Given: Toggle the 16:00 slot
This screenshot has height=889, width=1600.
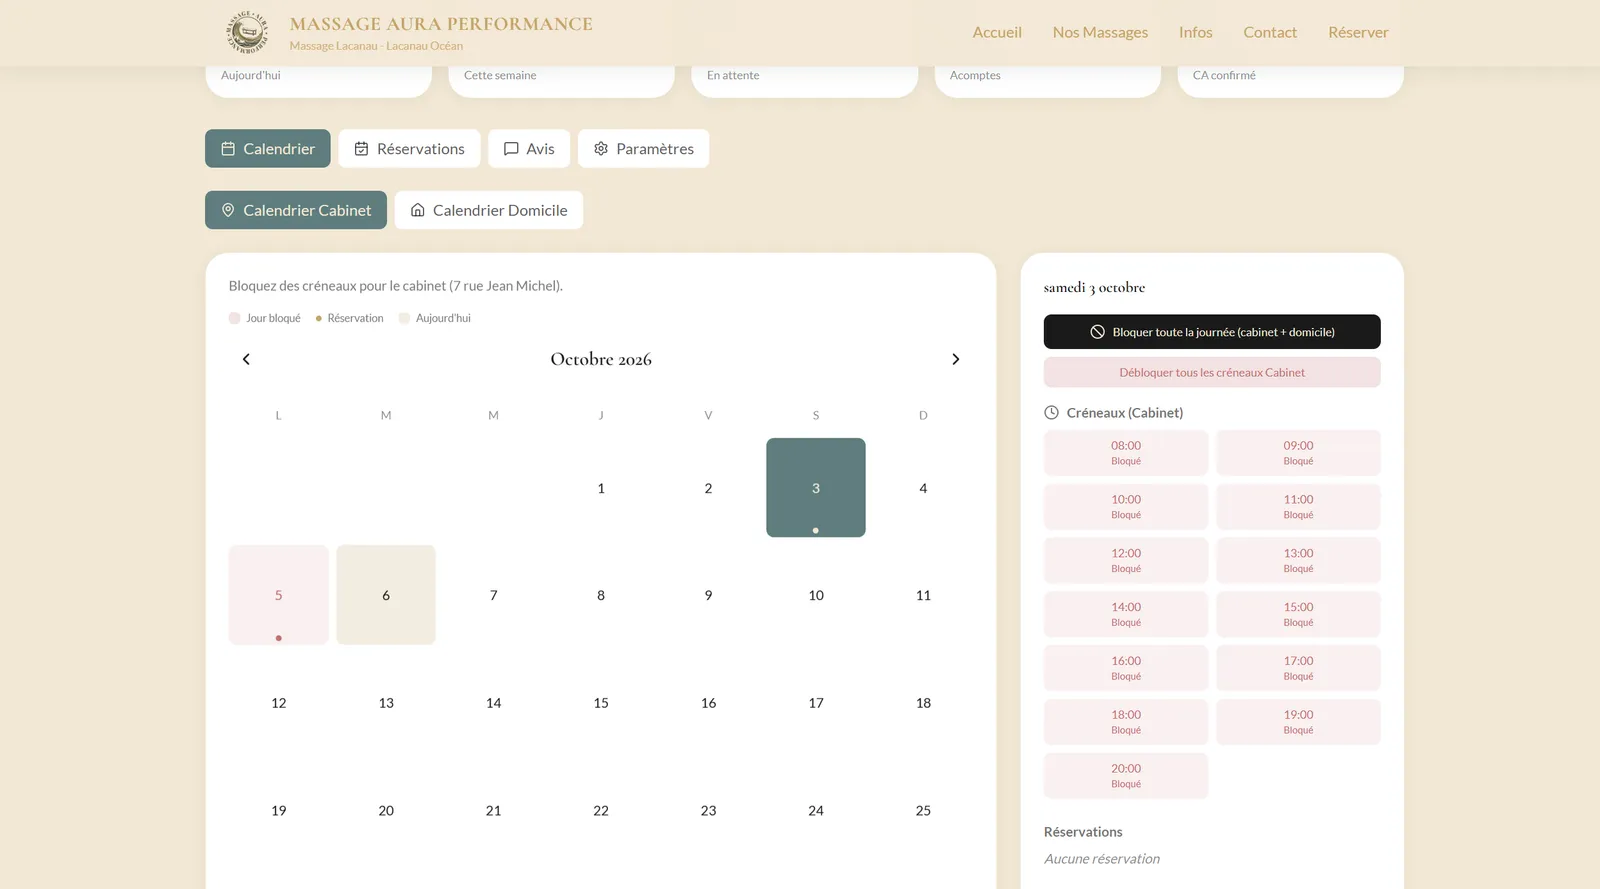Looking at the screenshot, I should pos(1126,668).
